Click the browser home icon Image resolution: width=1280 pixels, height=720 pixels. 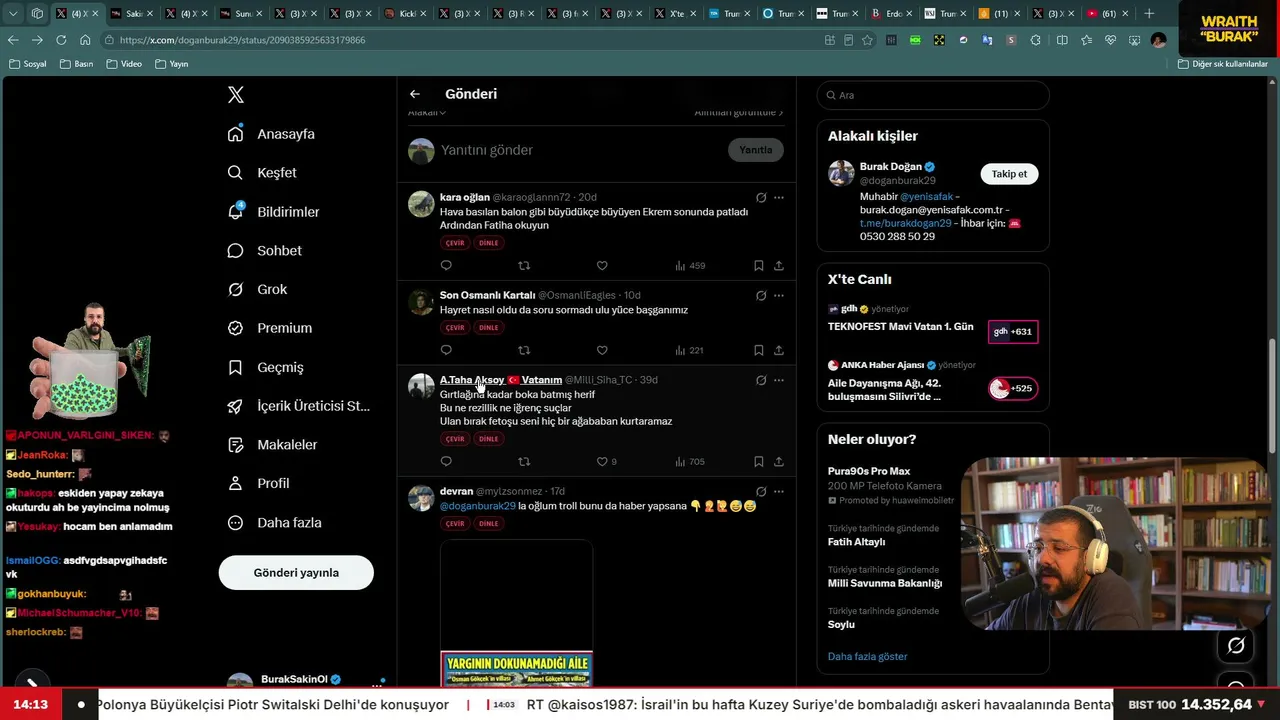(x=85, y=40)
